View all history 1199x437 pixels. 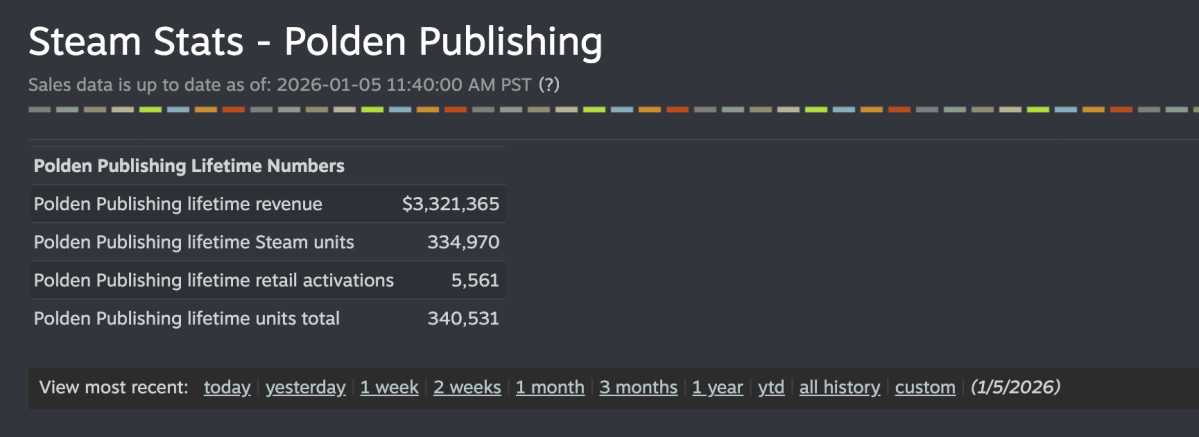[x=840, y=387]
